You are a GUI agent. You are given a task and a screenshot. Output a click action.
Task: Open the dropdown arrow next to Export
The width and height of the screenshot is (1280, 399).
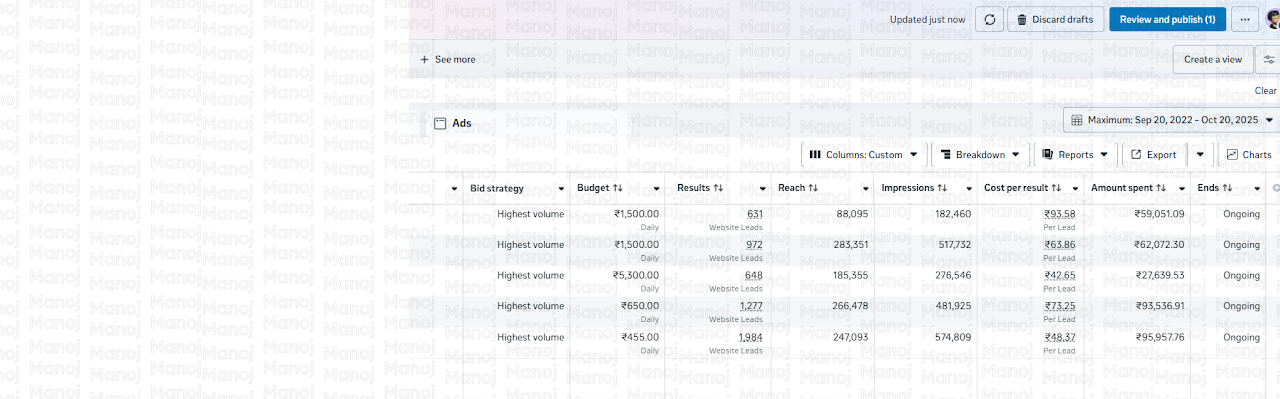pyautogui.click(x=1200, y=155)
